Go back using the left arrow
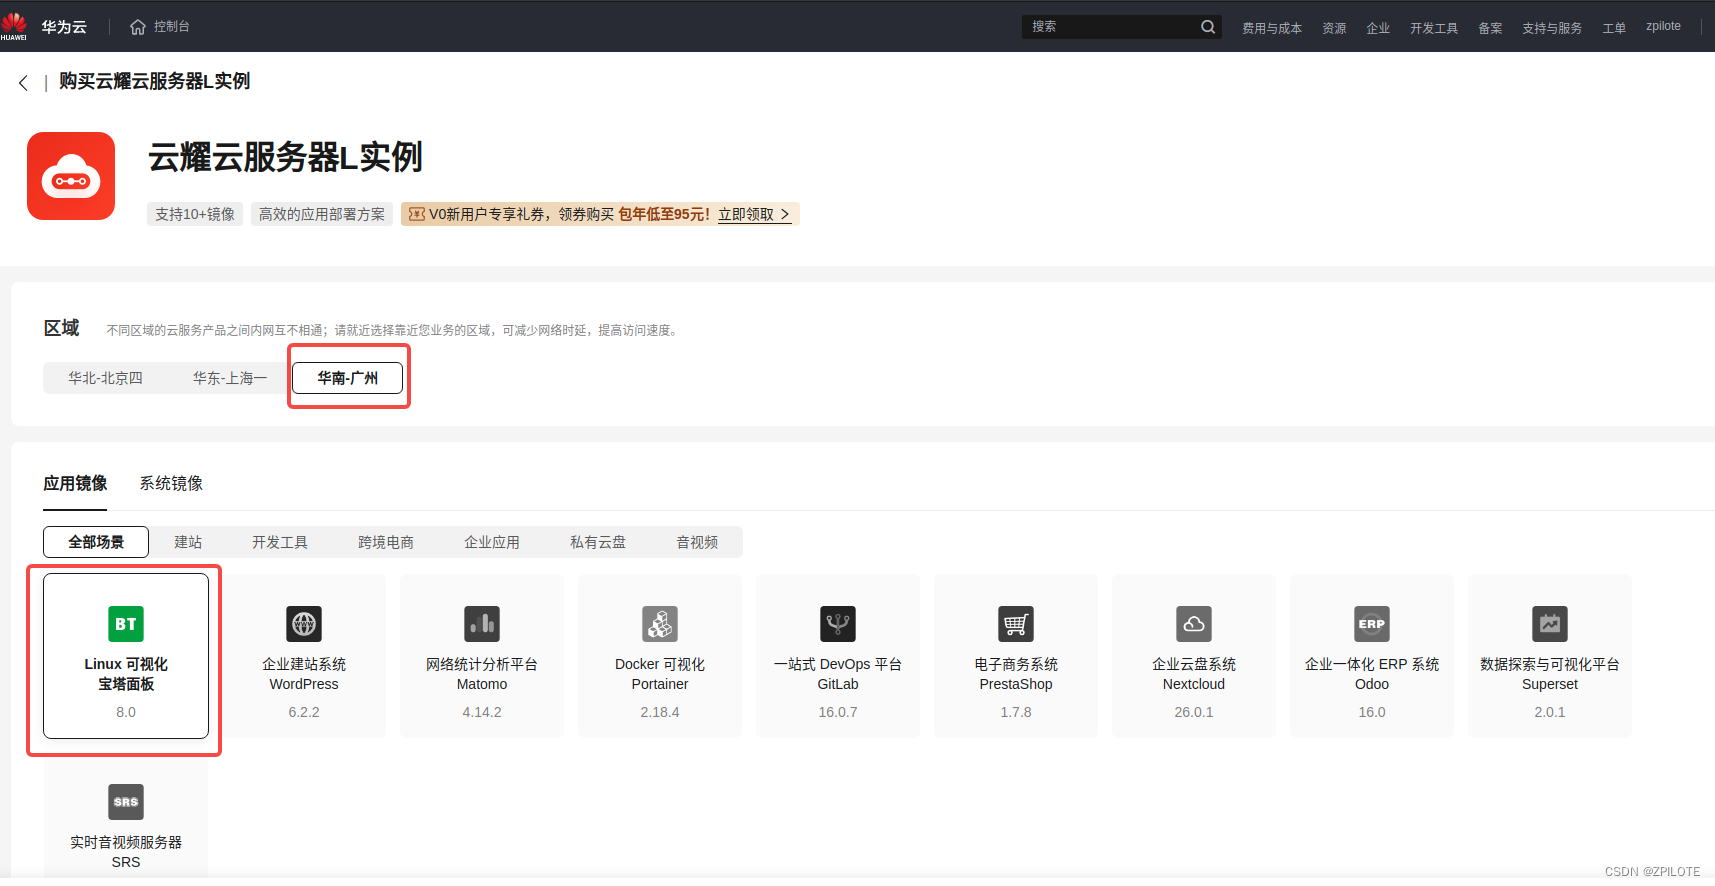Viewport: 1715px width, 886px height. coord(23,83)
